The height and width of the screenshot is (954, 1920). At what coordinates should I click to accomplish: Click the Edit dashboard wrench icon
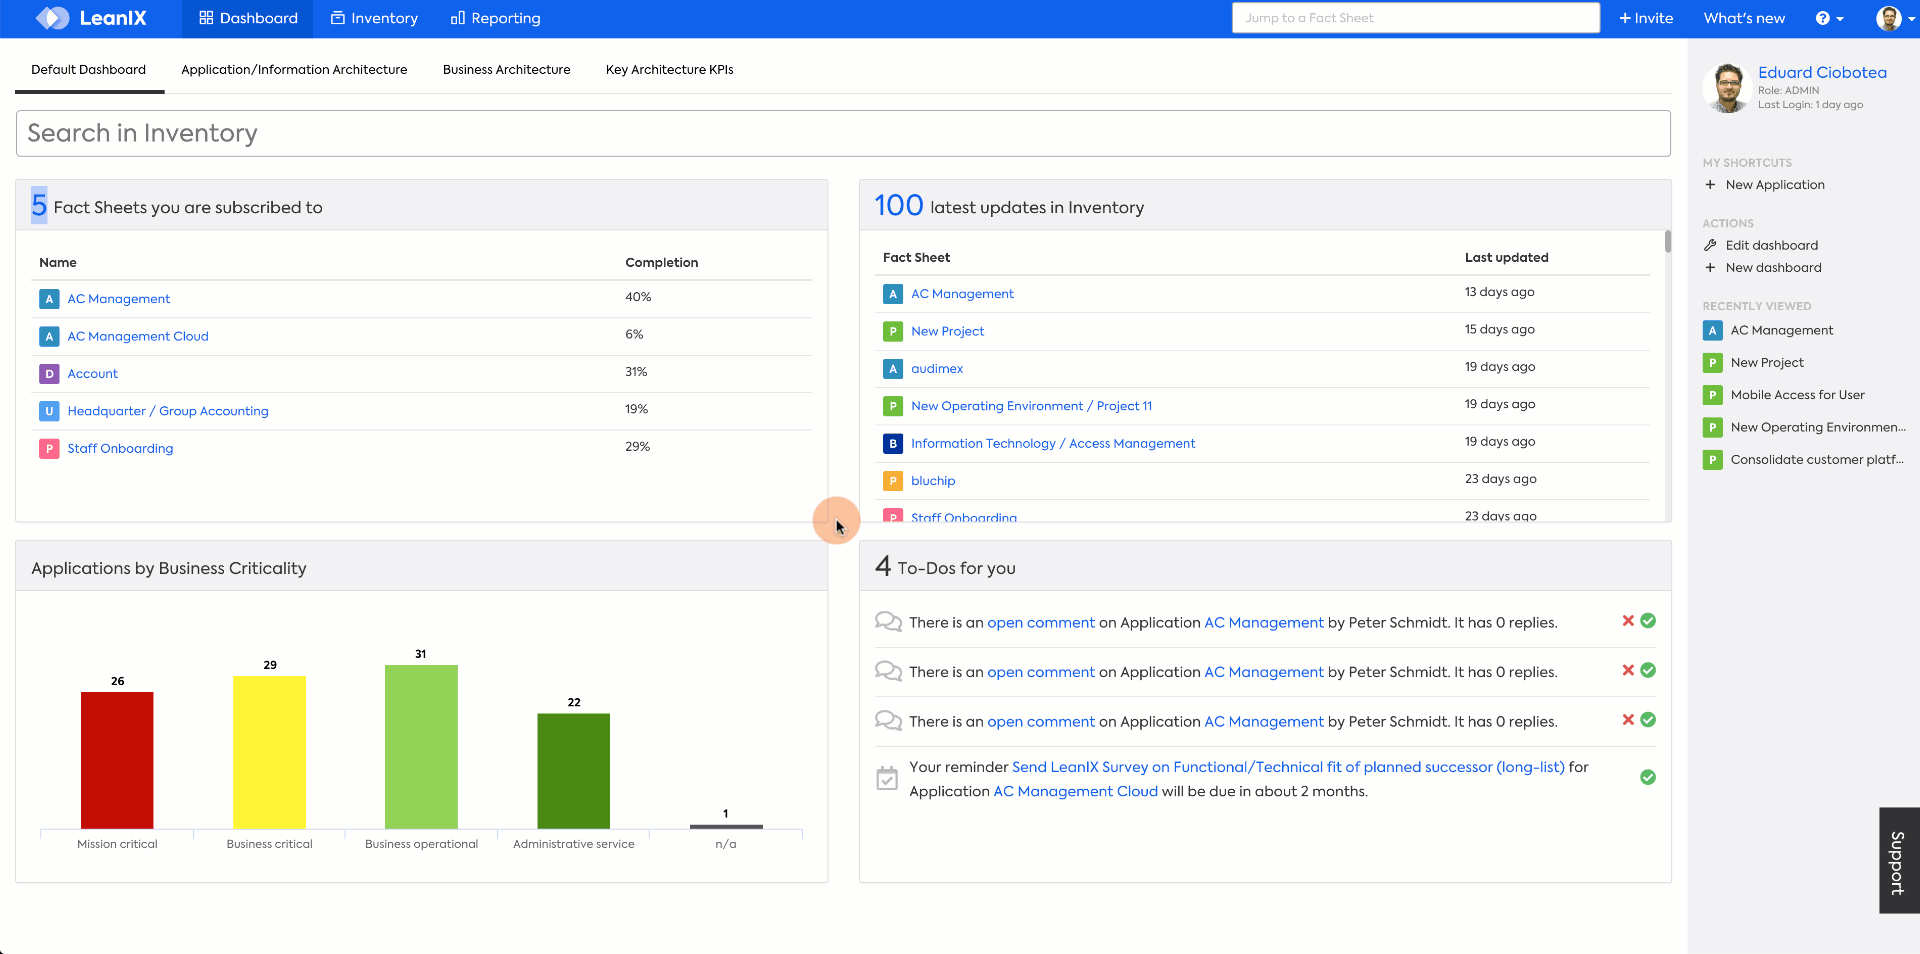(x=1710, y=245)
